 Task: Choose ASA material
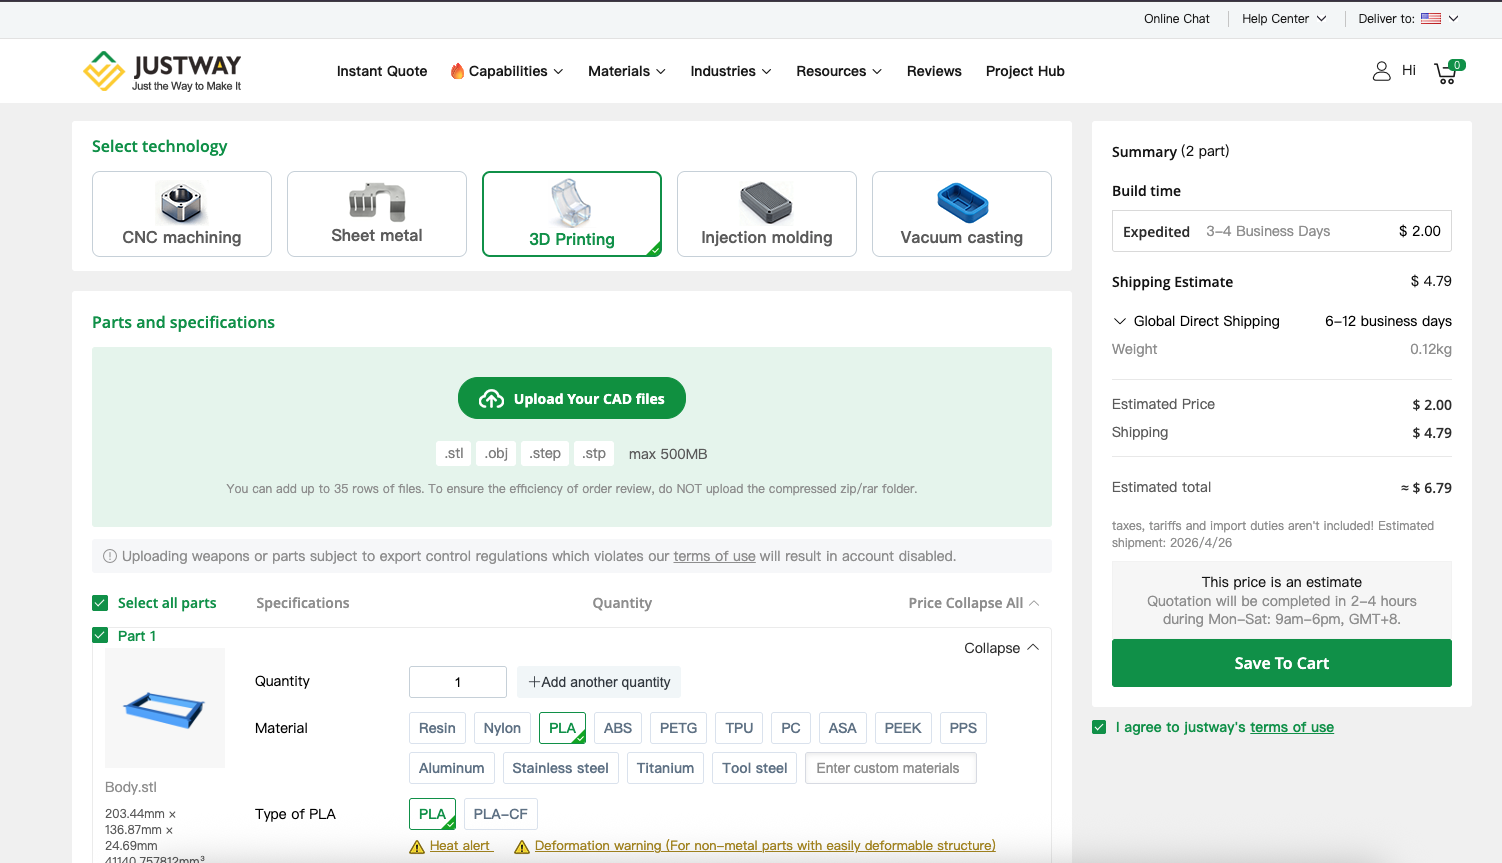pyautogui.click(x=843, y=728)
